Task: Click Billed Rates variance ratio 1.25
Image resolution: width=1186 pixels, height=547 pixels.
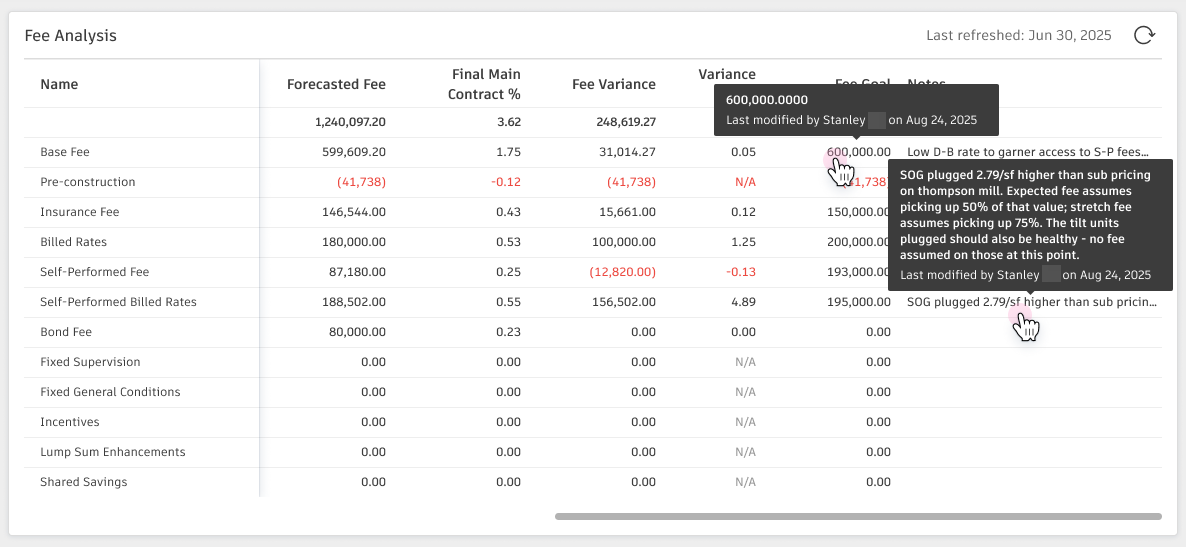Action: click(744, 242)
